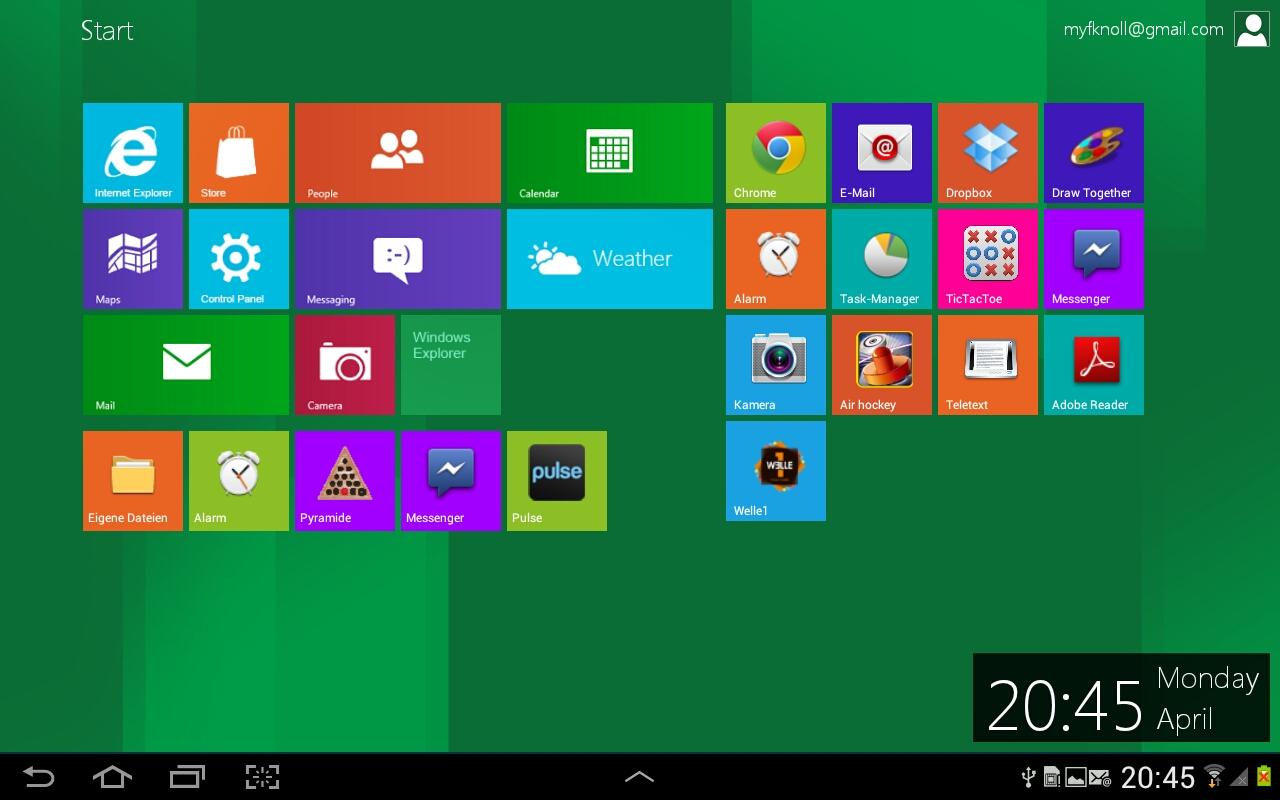
Task: Open the Teletext tile
Action: click(988, 365)
